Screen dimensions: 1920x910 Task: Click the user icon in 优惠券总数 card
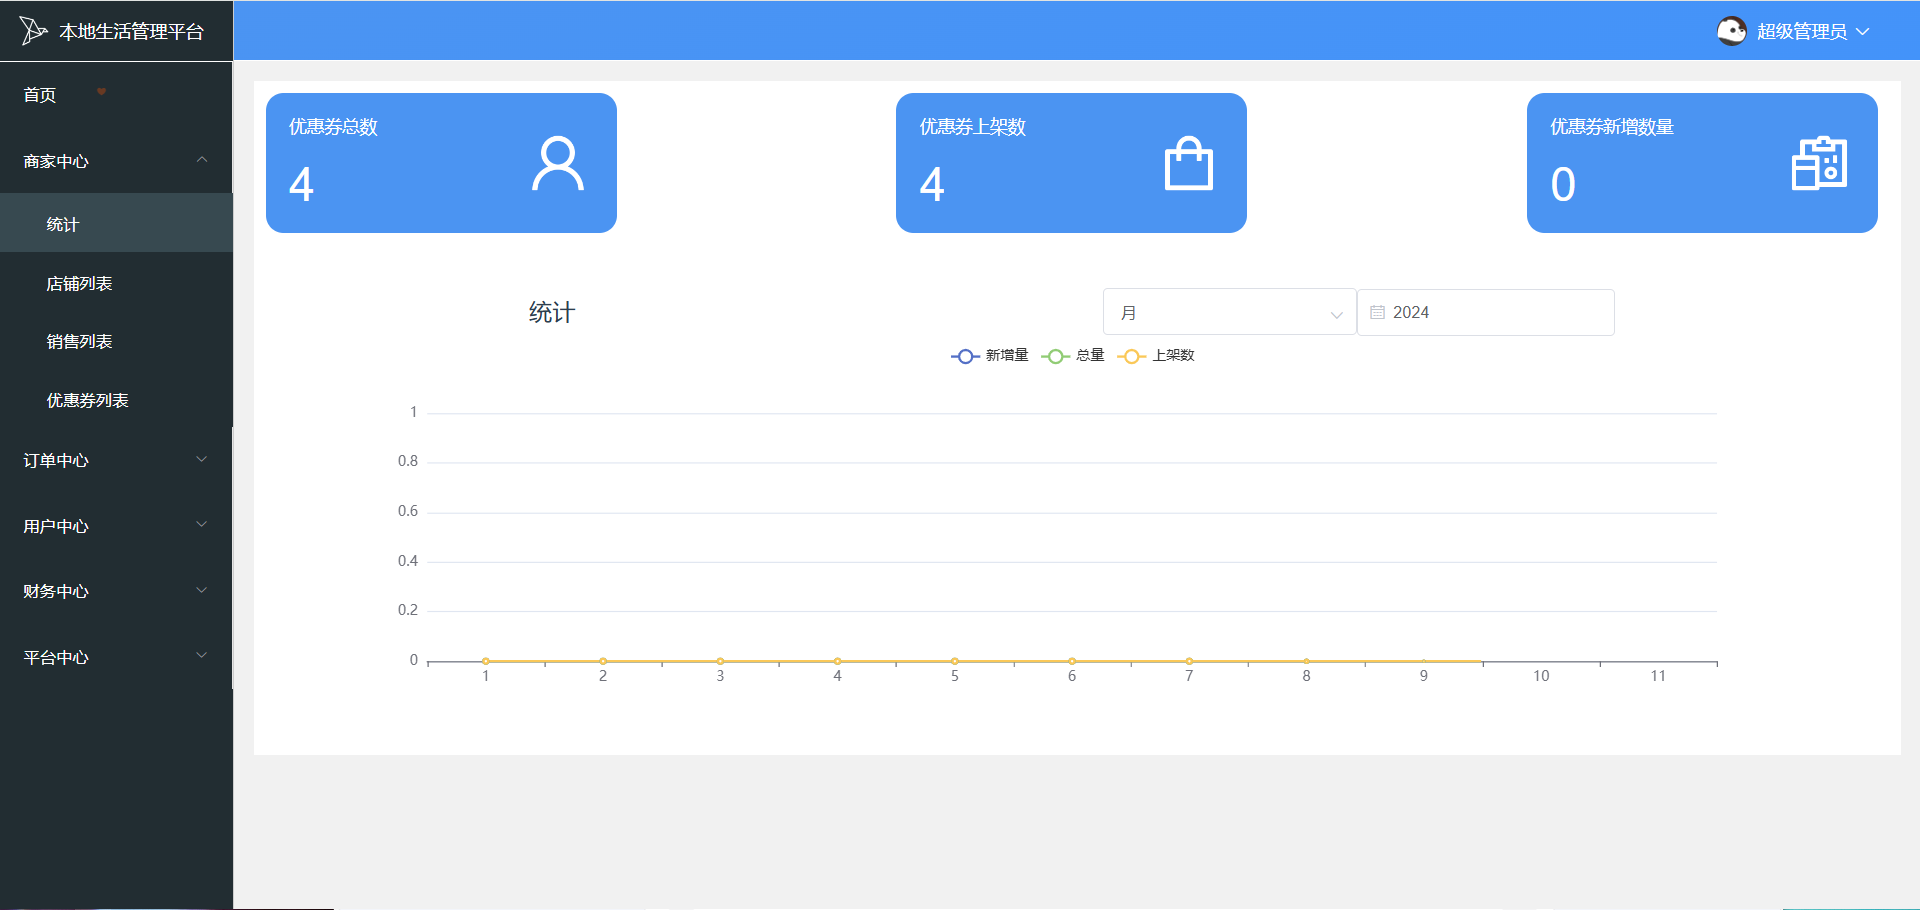pyautogui.click(x=557, y=164)
